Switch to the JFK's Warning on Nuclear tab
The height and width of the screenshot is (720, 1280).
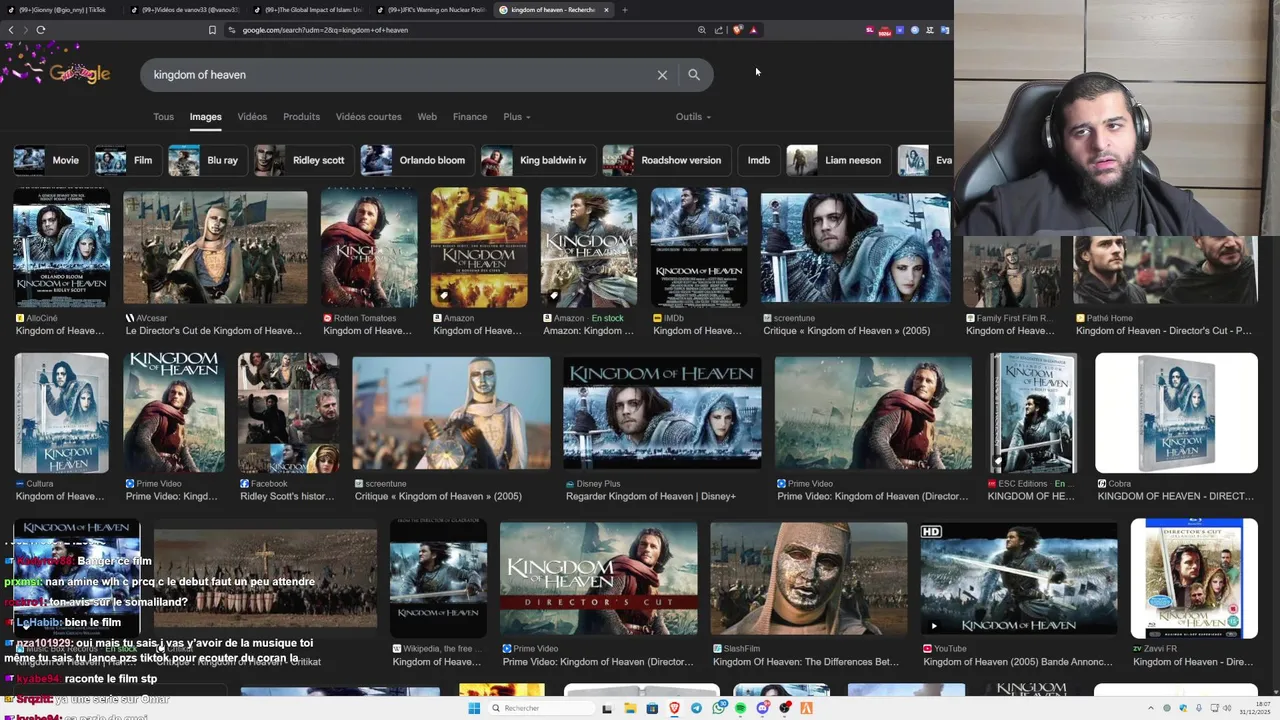point(433,10)
